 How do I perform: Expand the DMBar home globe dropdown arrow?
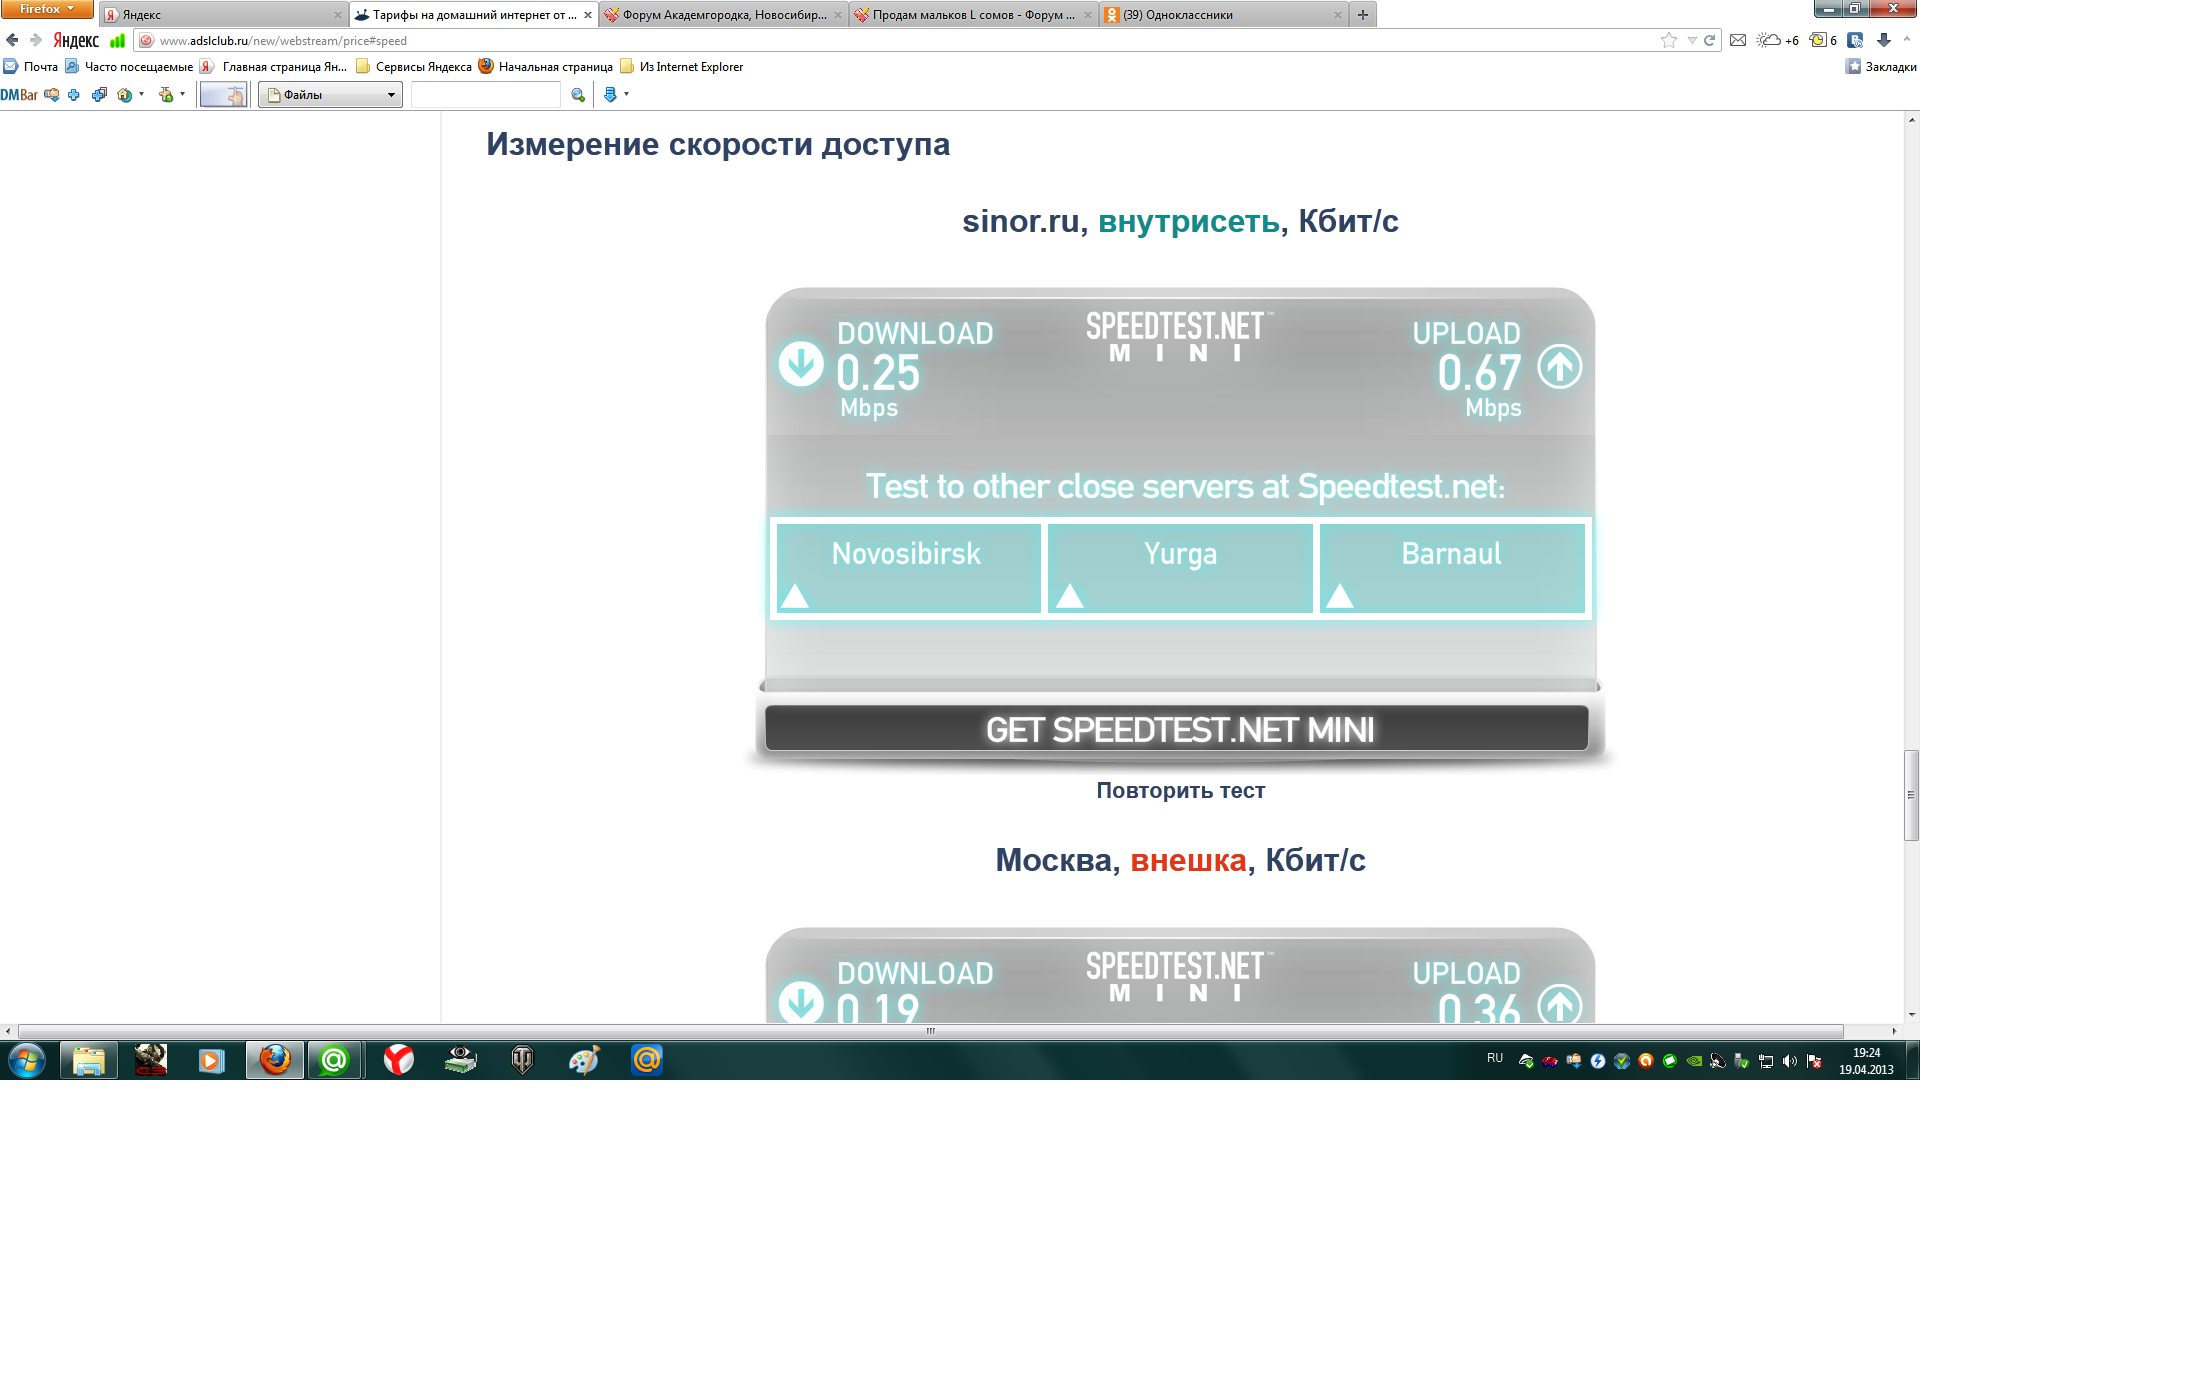[x=141, y=94]
